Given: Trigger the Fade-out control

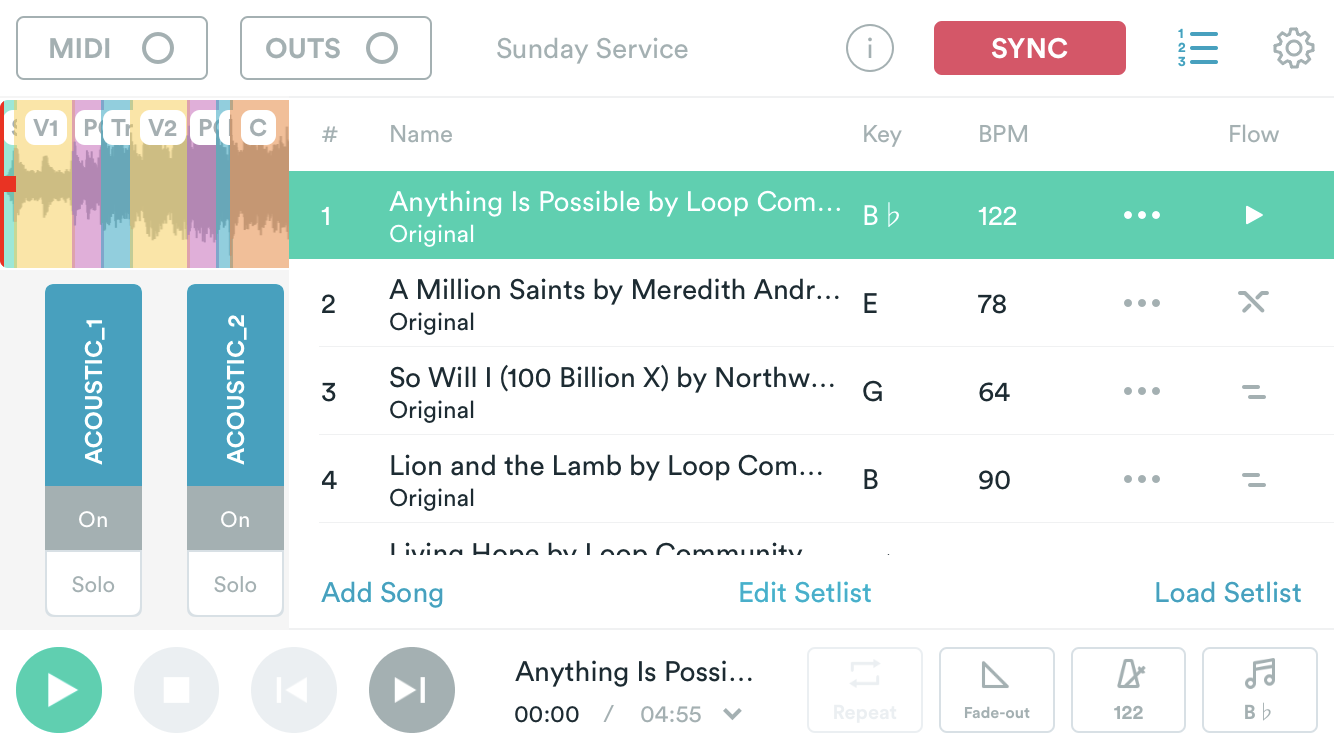Looking at the screenshot, I should pyautogui.click(x=996, y=689).
